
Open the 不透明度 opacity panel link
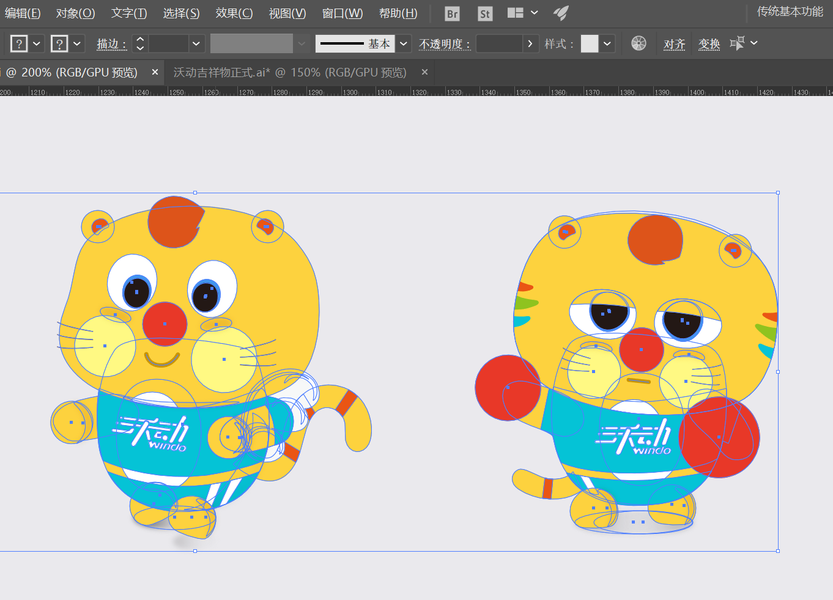pos(445,44)
